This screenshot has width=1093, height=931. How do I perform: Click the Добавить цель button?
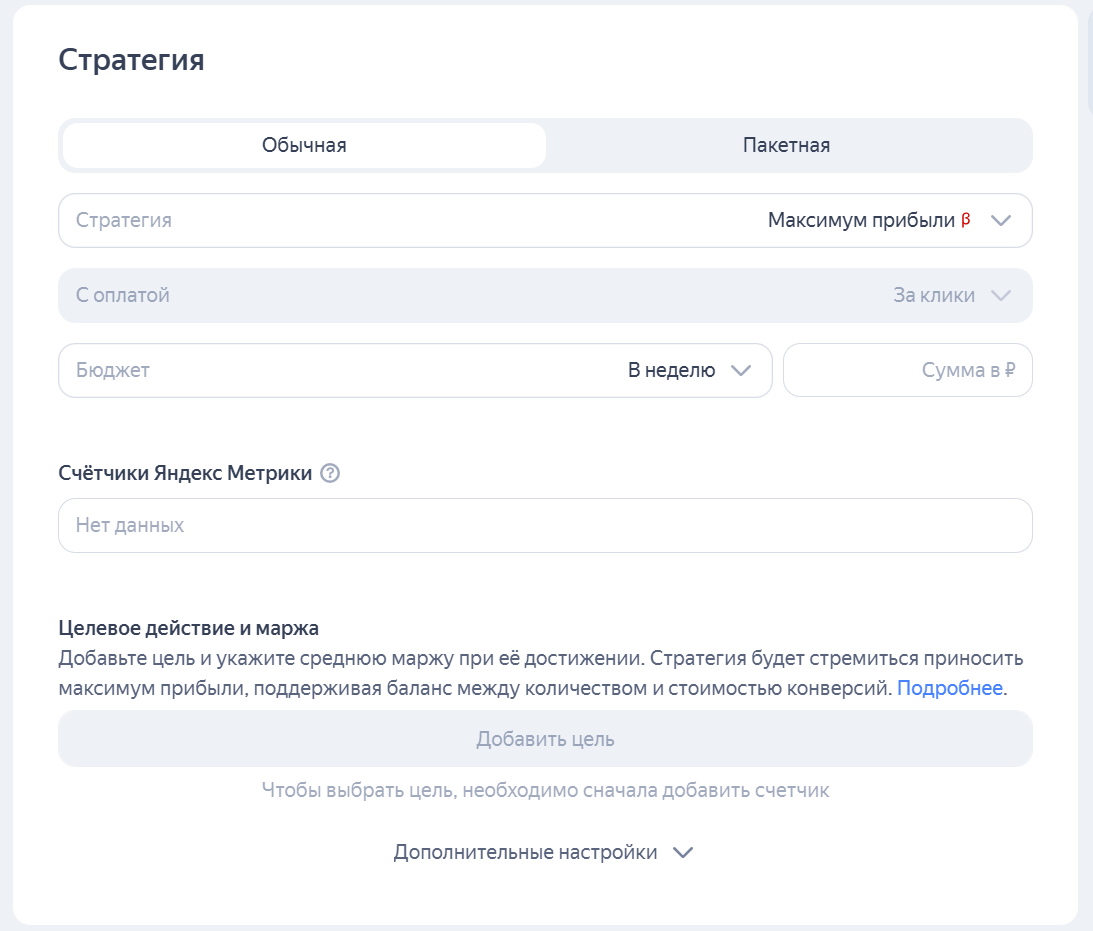(x=545, y=738)
